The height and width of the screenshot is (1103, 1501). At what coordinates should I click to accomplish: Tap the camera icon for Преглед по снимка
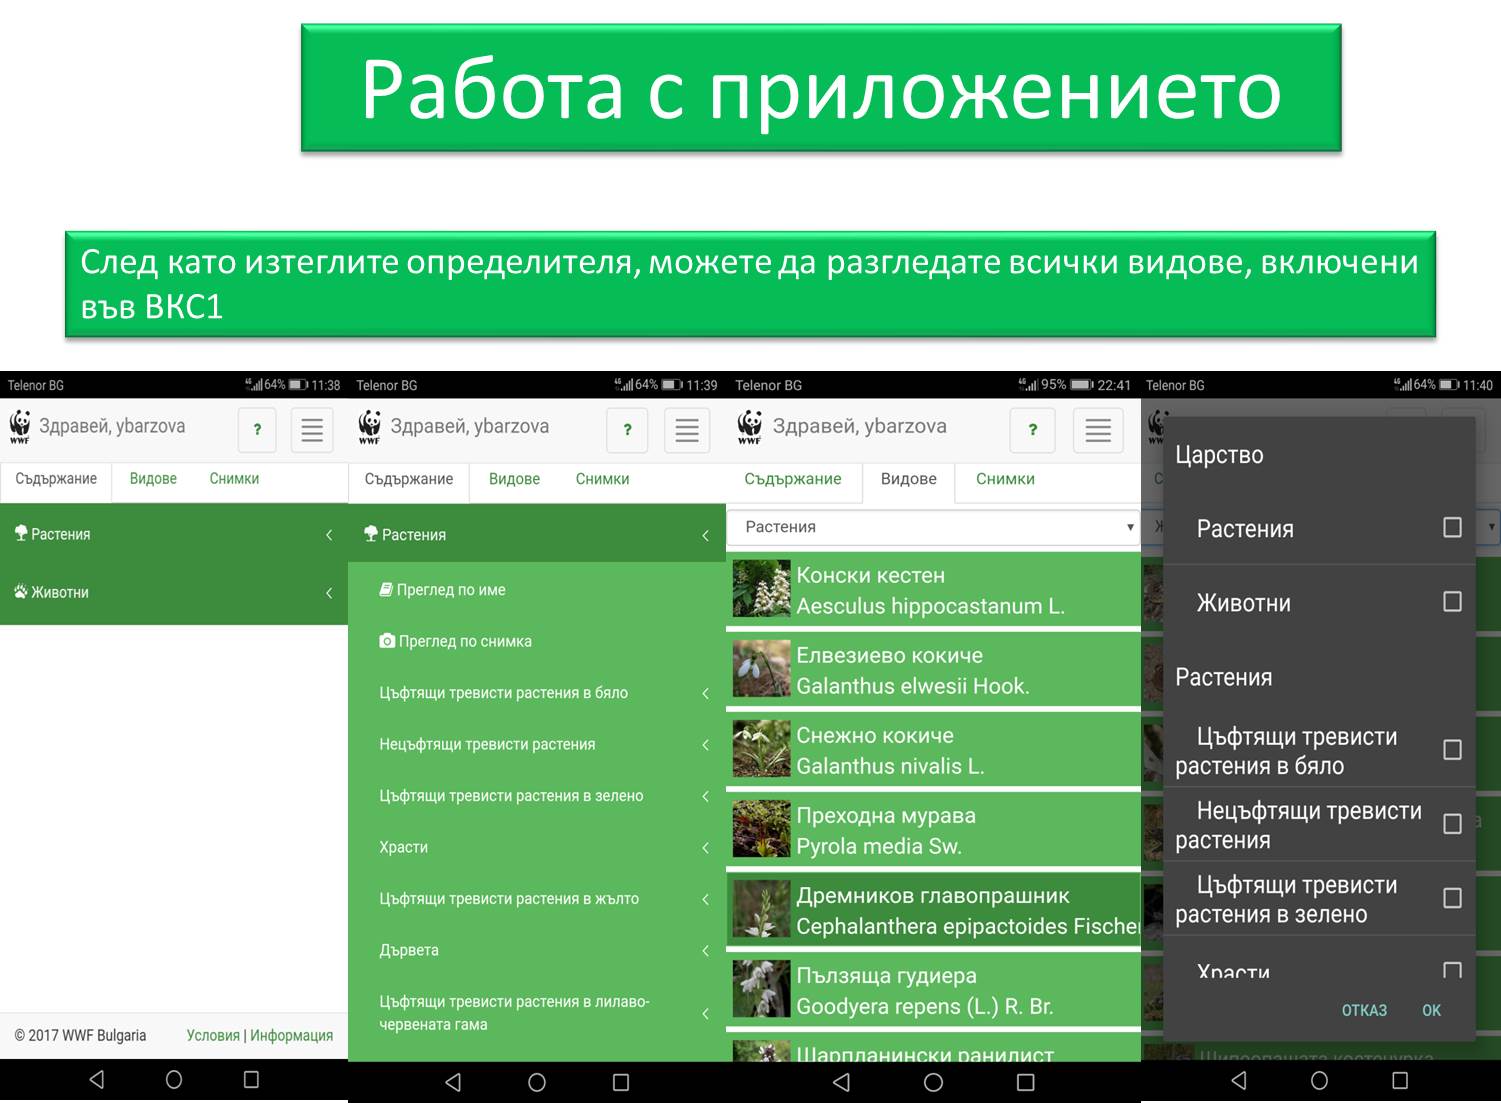[387, 641]
